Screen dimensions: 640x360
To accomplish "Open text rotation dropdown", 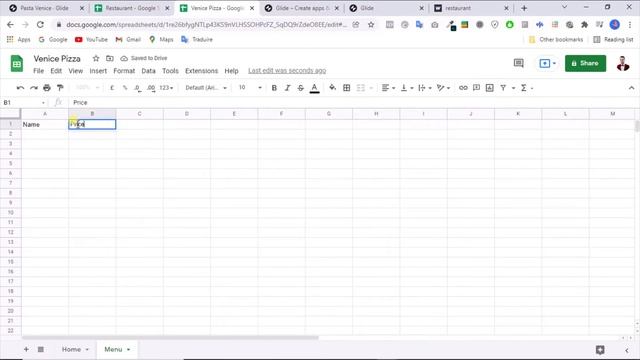I will [443, 88].
